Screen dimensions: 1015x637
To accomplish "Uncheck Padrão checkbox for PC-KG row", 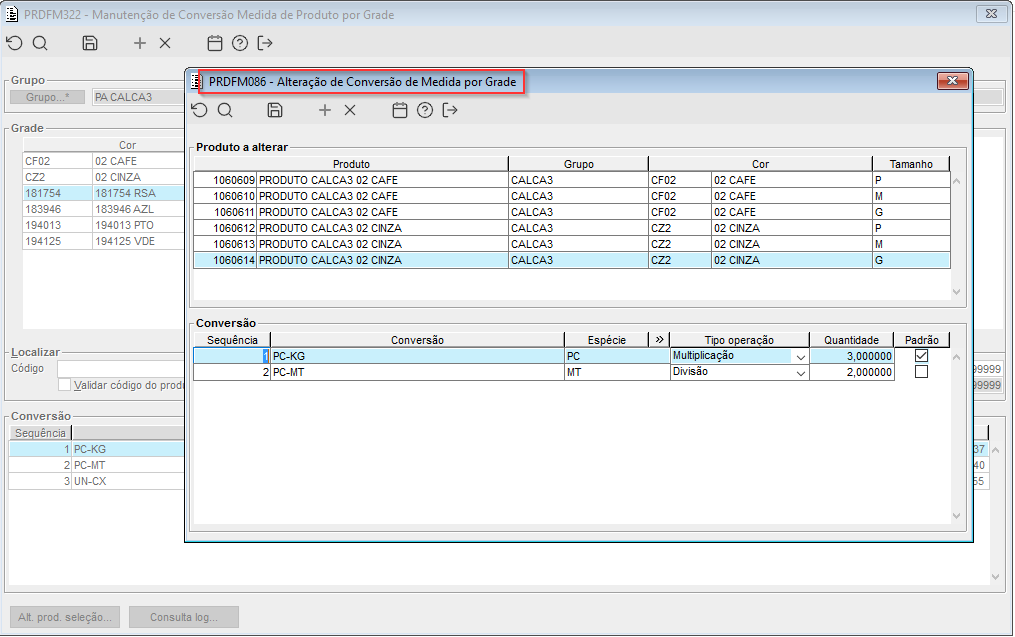I will point(921,355).
